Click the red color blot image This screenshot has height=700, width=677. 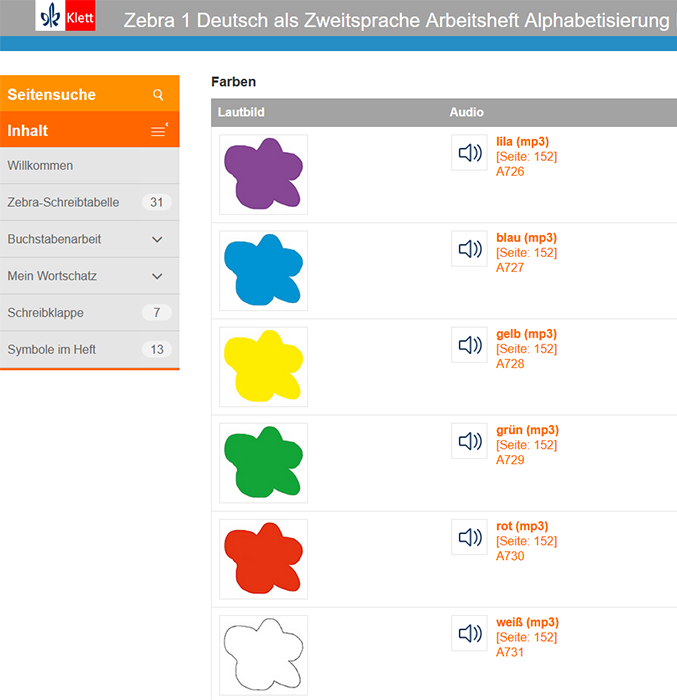pyautogui.click(x=263, y=559)
